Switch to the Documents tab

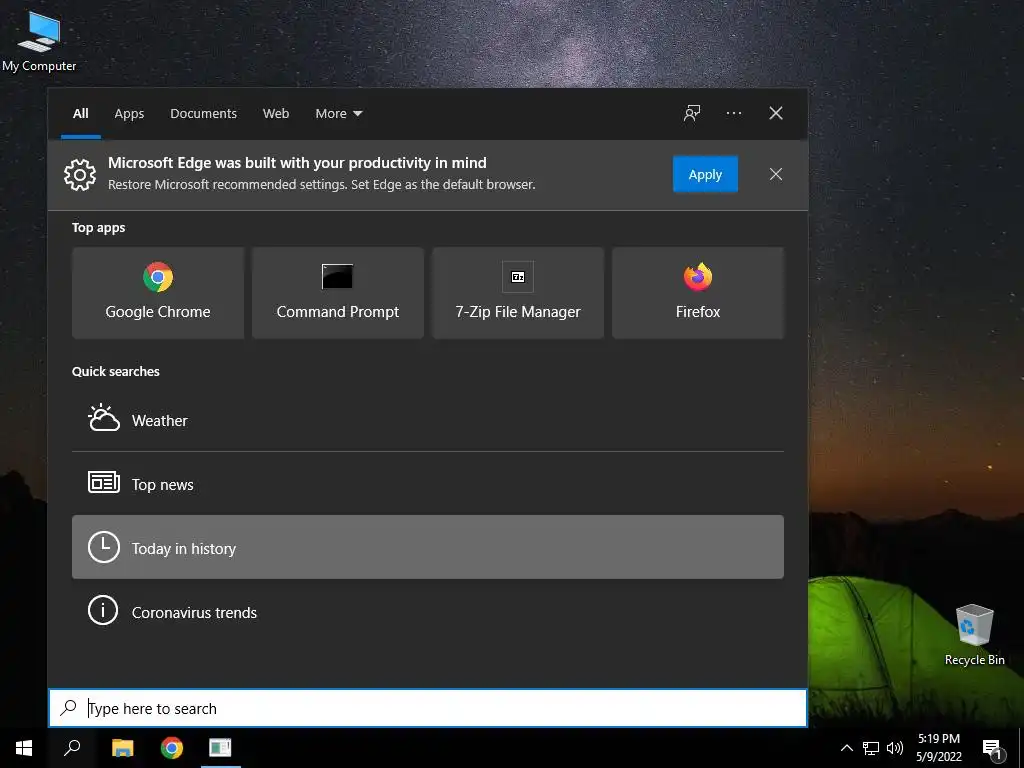pos(203,113)
